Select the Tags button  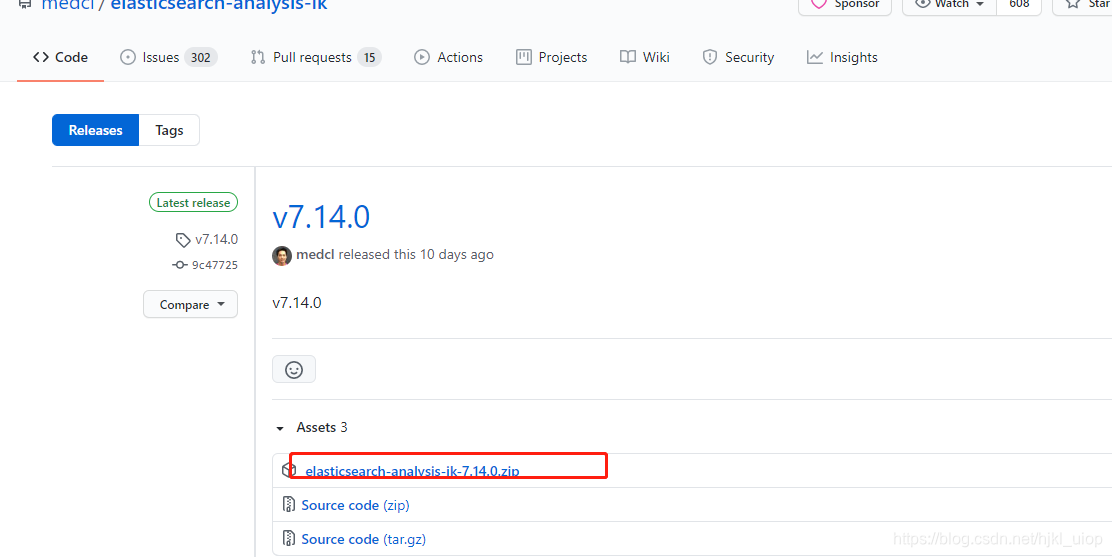[169, 130]
